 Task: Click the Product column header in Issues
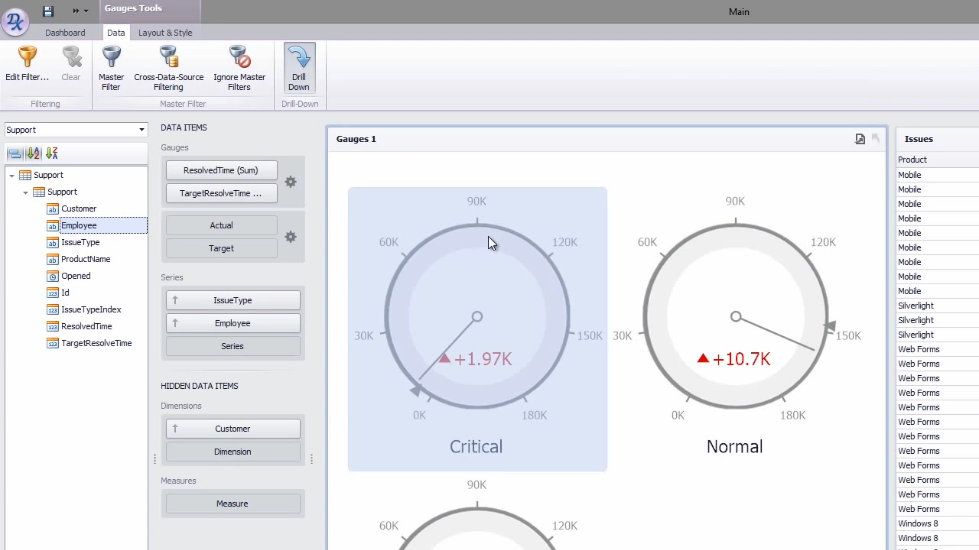pos(937,160)
